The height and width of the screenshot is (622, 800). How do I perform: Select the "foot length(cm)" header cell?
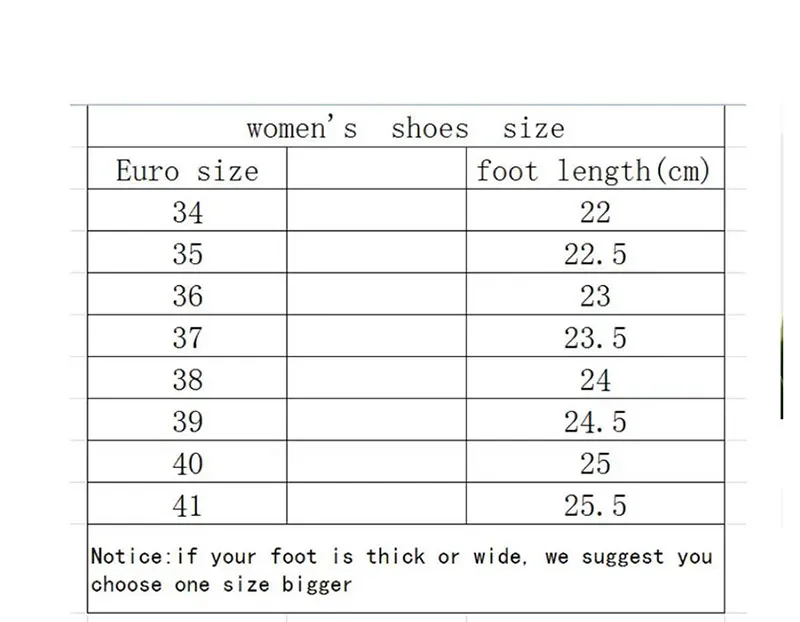[594, 170]
